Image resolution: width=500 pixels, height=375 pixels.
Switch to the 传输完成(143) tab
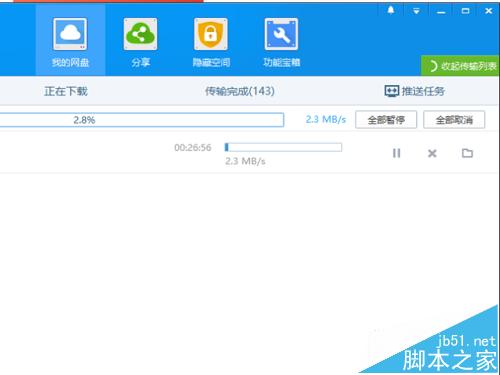pos(240,91)
